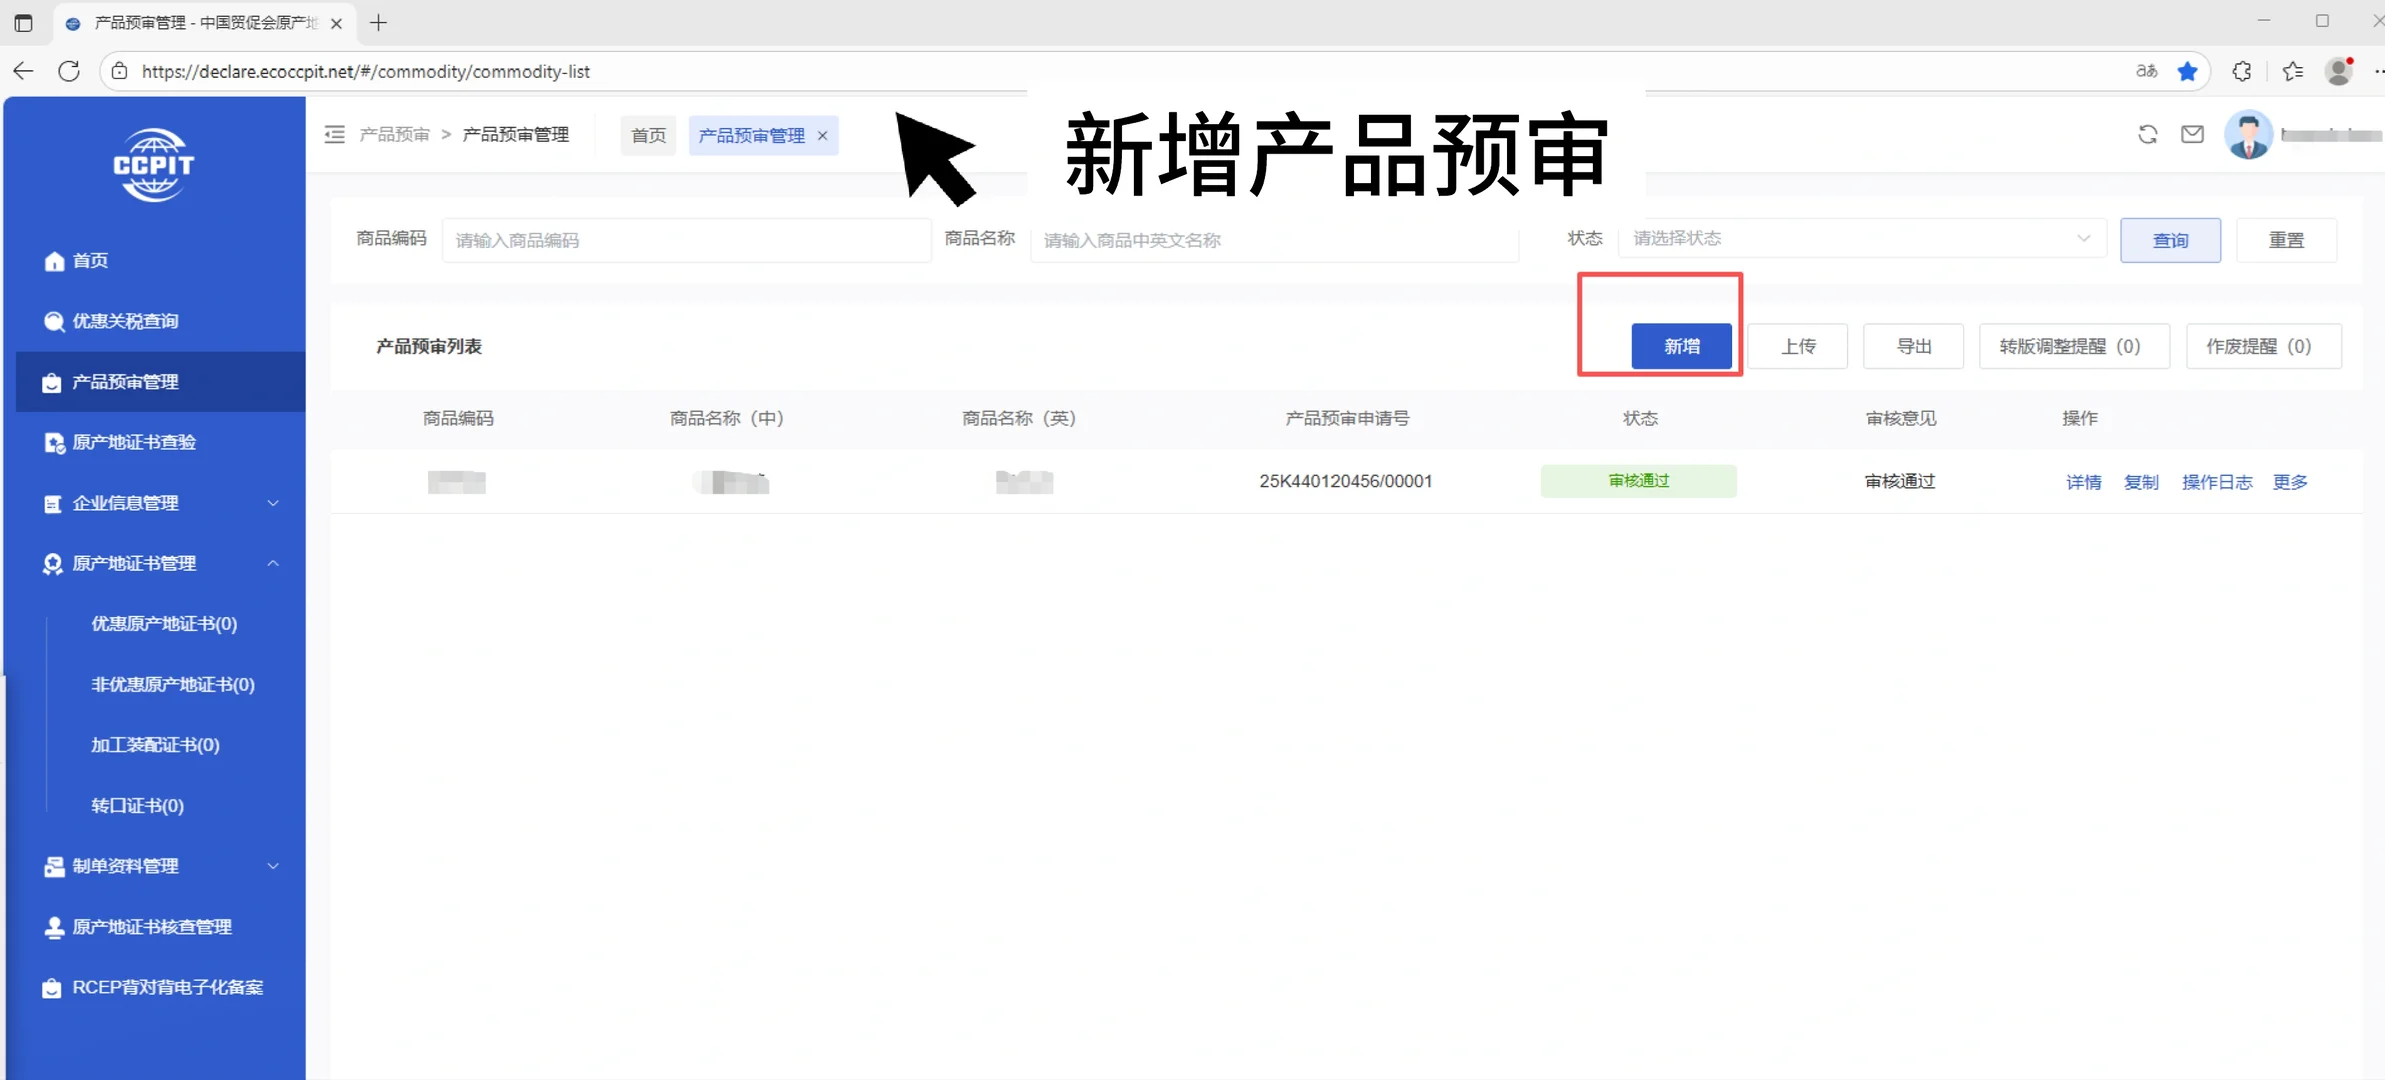The height and width of the screenshot is (1080, 2385).
Task: 收起原产地证书管理子菜单
Action: (273, 563)
